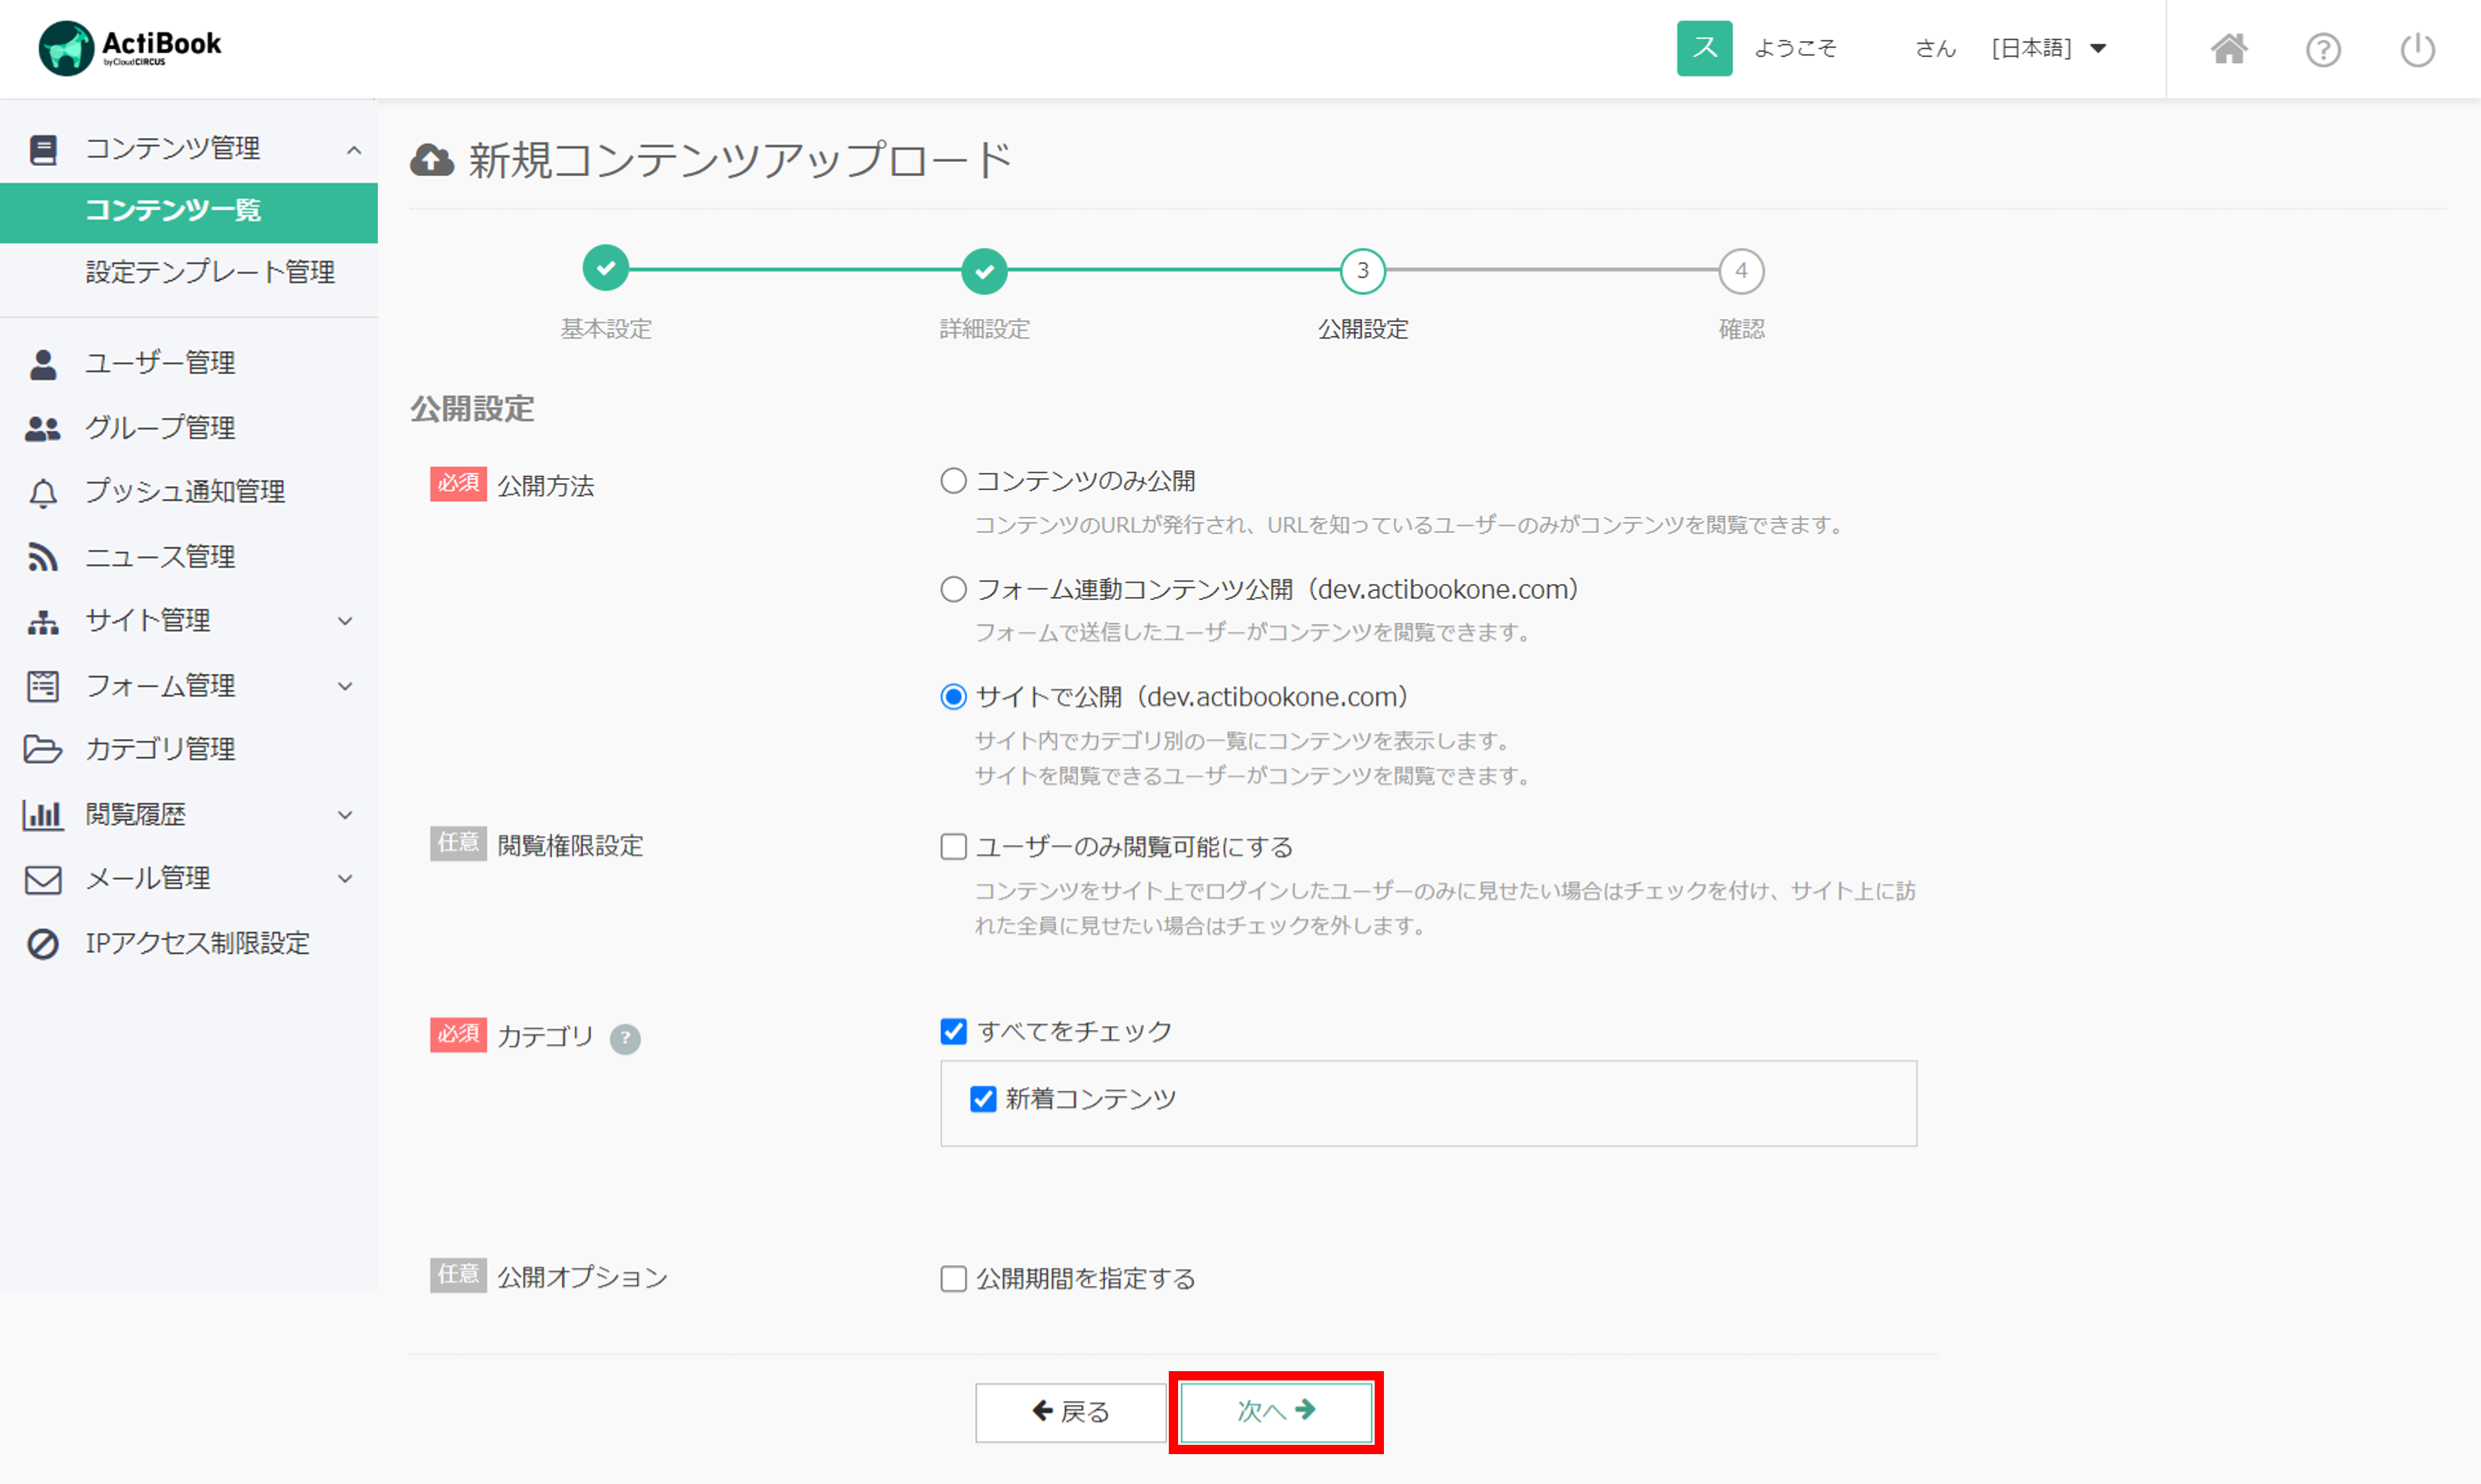Open ユーザー管理 menu label

click(160, 363)
